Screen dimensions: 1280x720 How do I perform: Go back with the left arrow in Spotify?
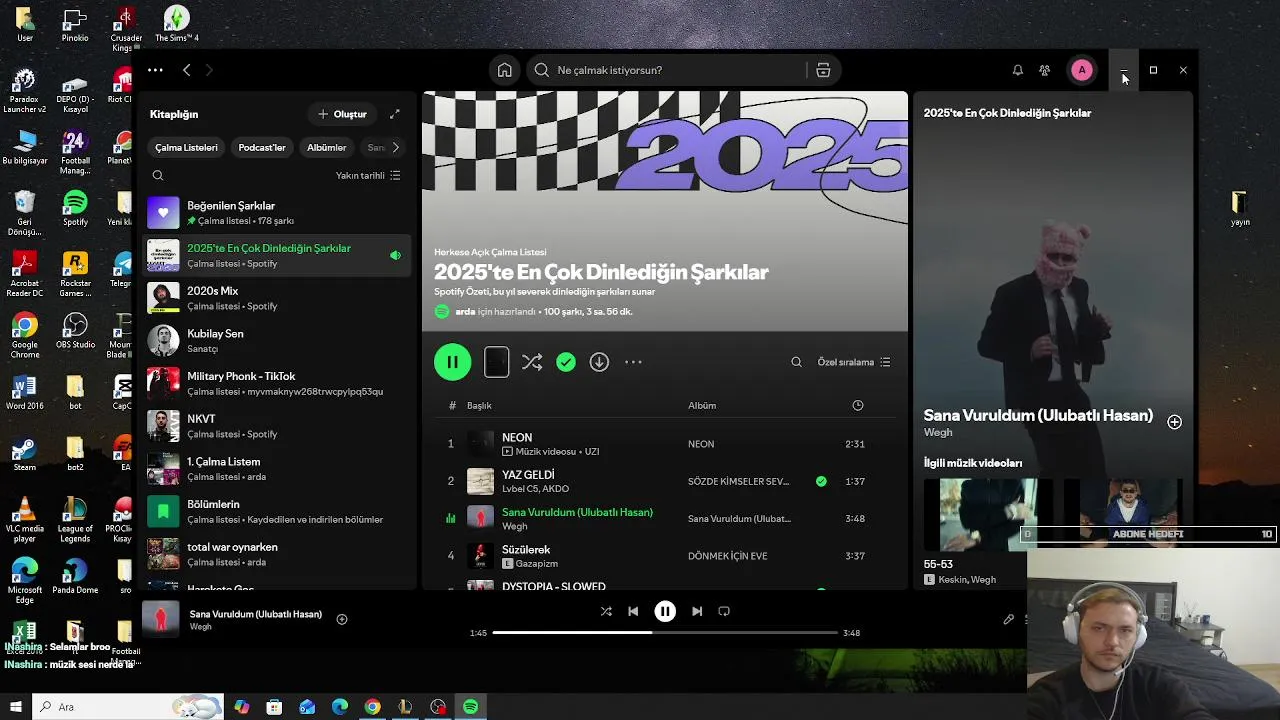(x=187, y=70)
